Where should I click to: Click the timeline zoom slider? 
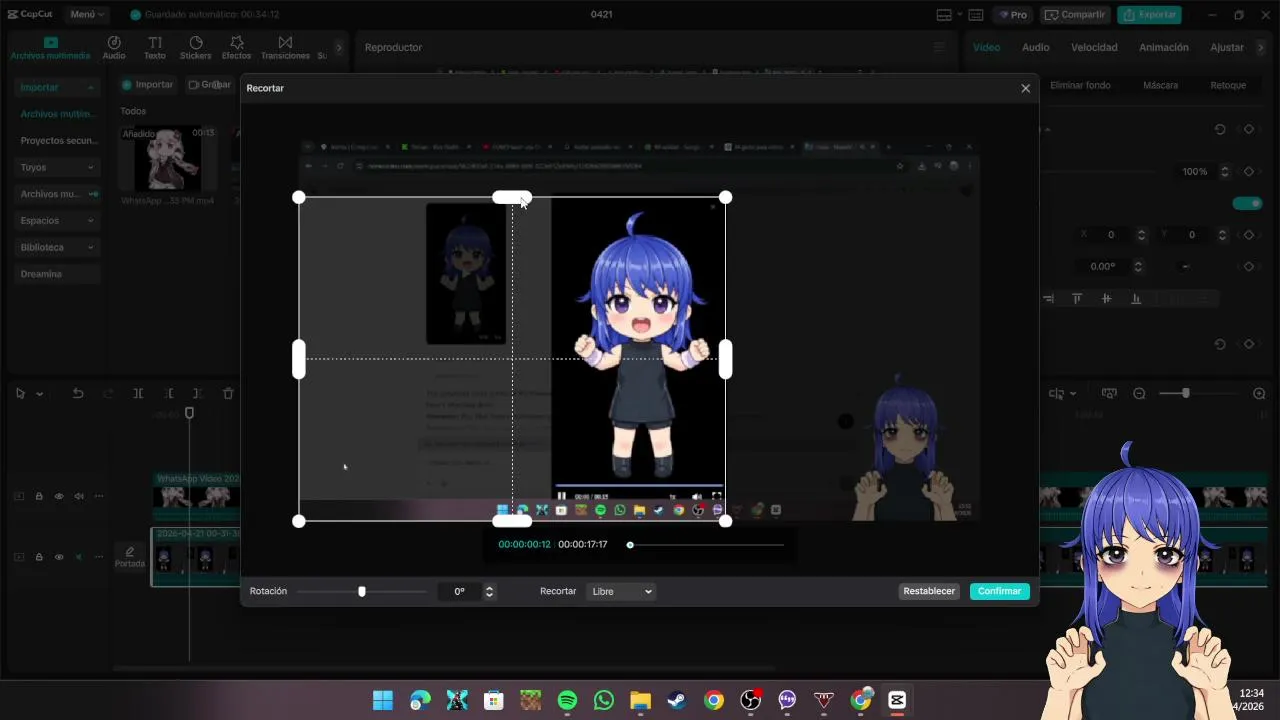click(1186, 394)
